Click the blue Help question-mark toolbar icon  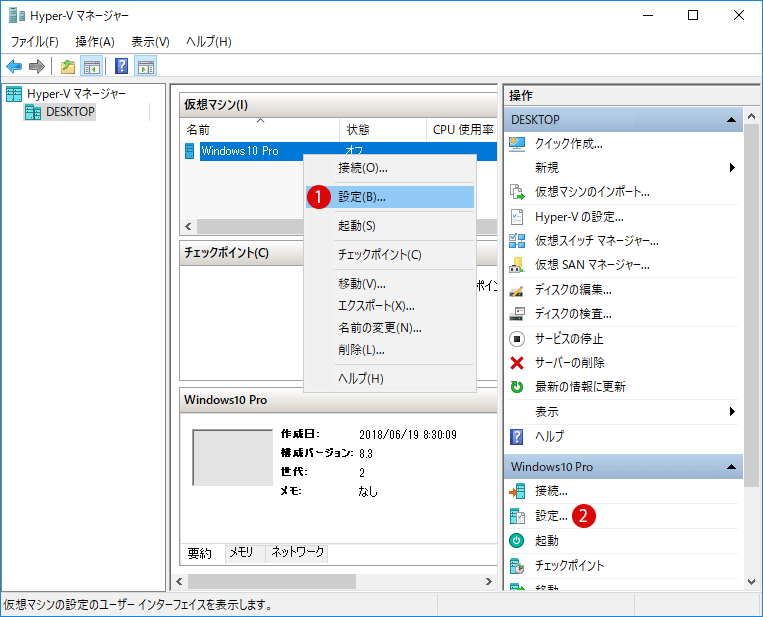click(121, 66)
